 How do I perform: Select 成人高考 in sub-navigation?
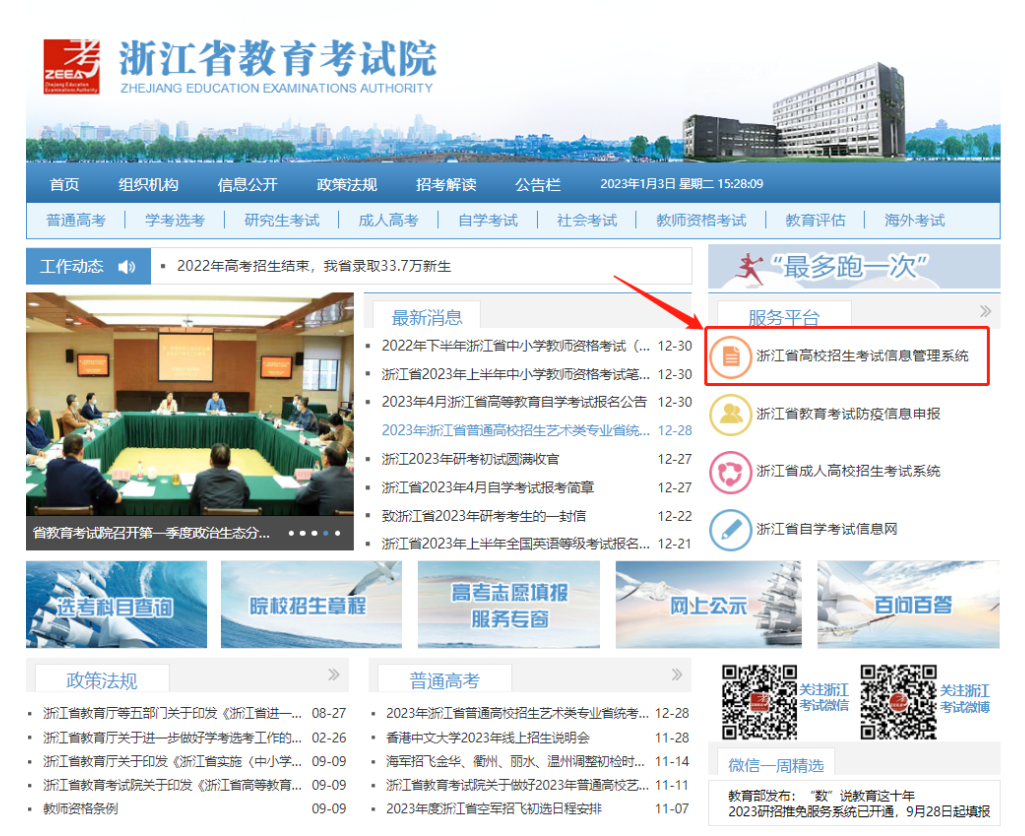(388, 221)
